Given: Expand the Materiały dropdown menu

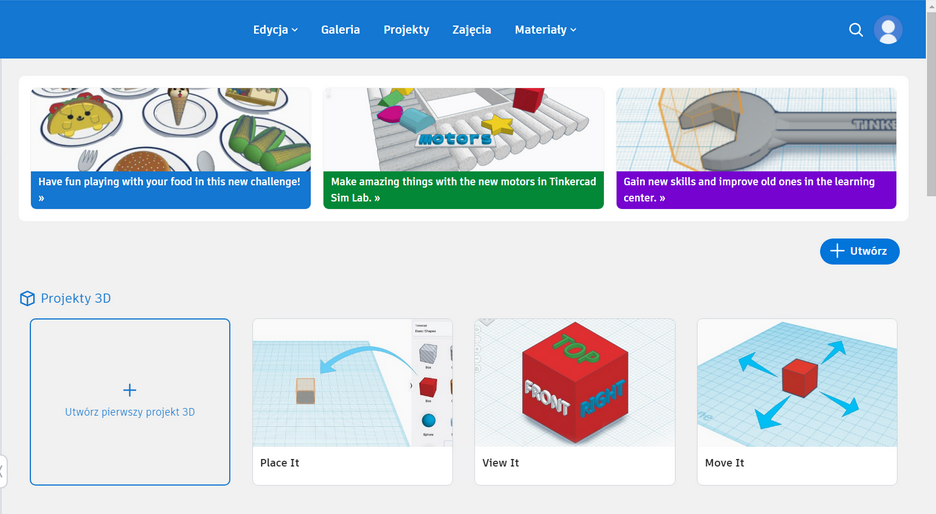Looking at the screenshot, I should pos(546,30).
